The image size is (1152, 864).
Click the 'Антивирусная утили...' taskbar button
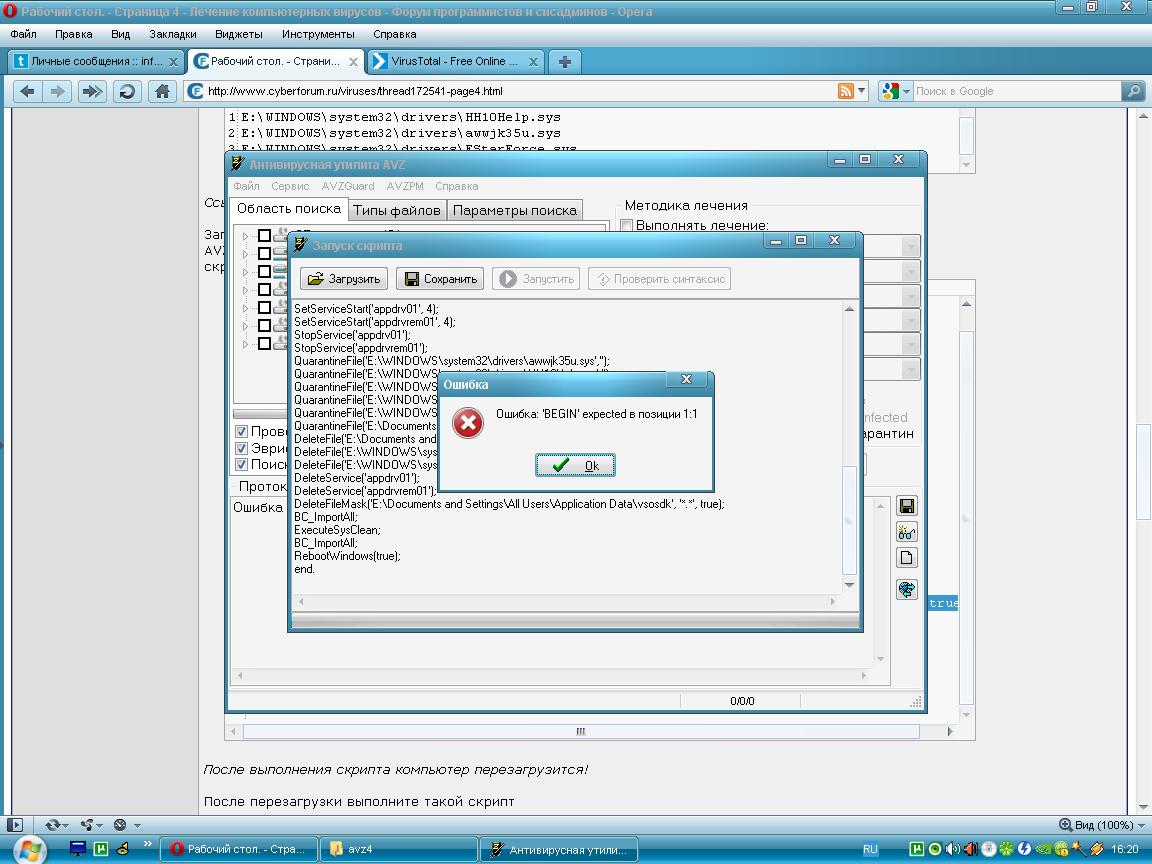(558, 849)
